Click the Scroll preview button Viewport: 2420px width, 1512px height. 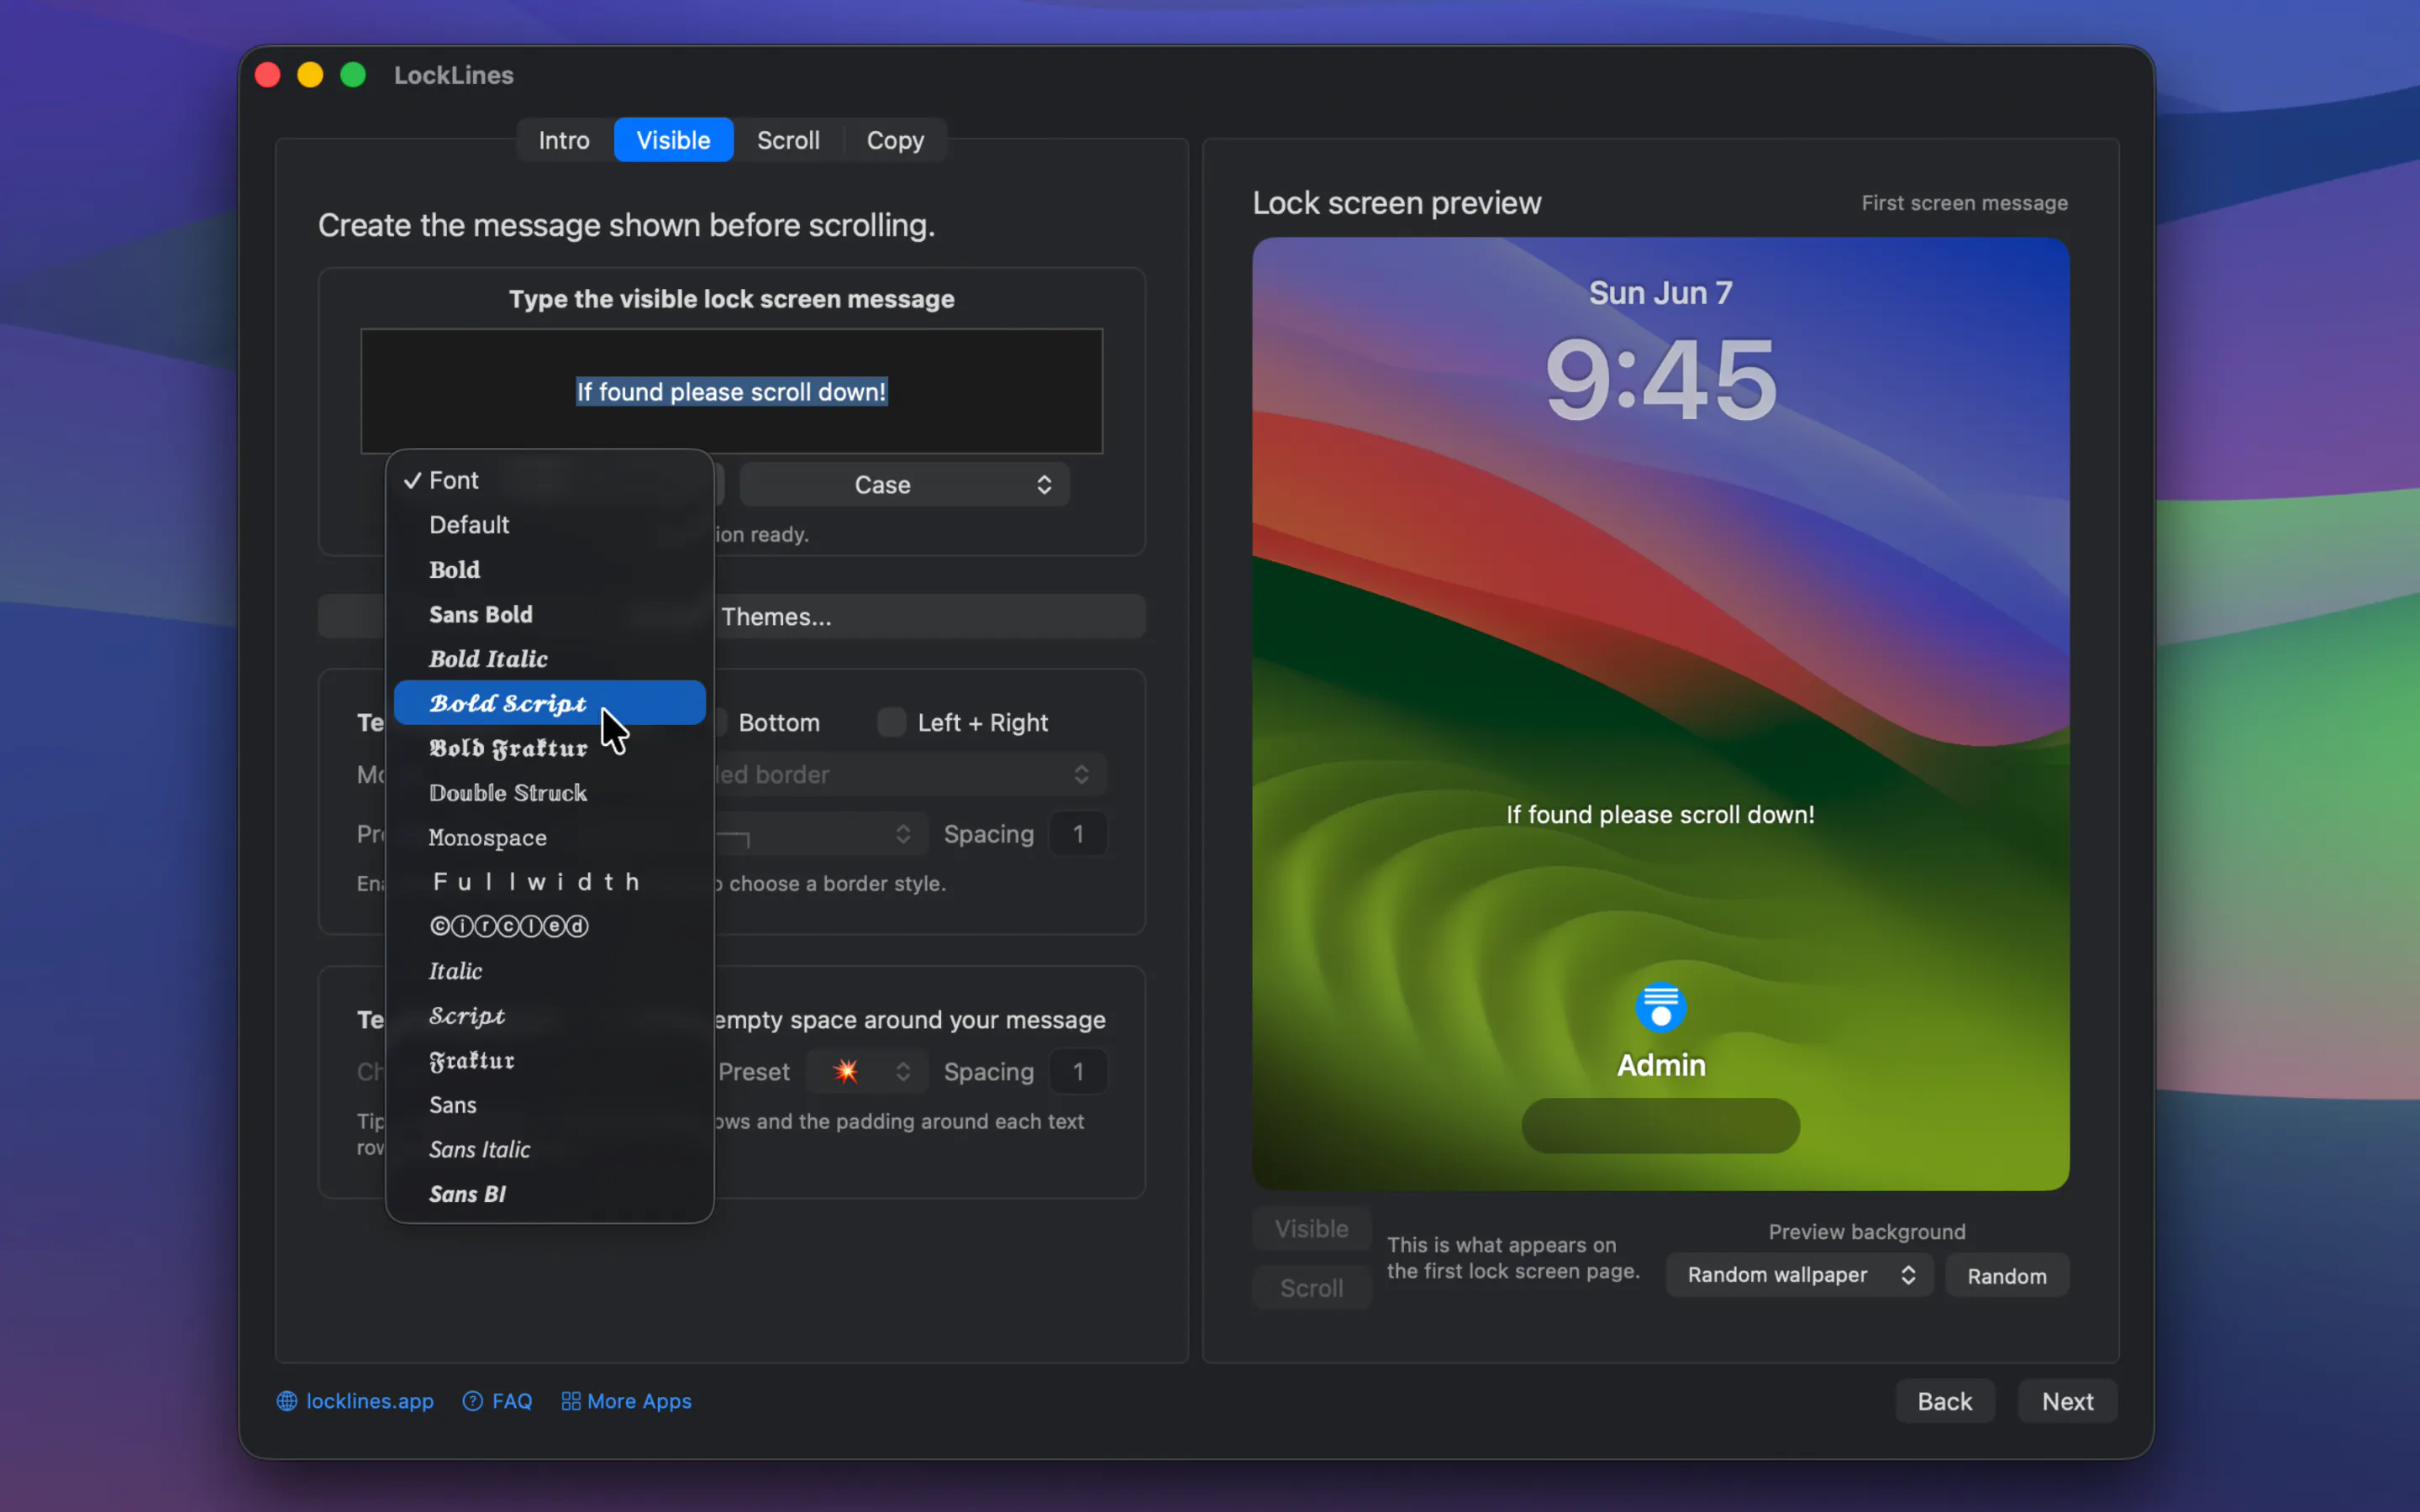tap(1312, 1288)
